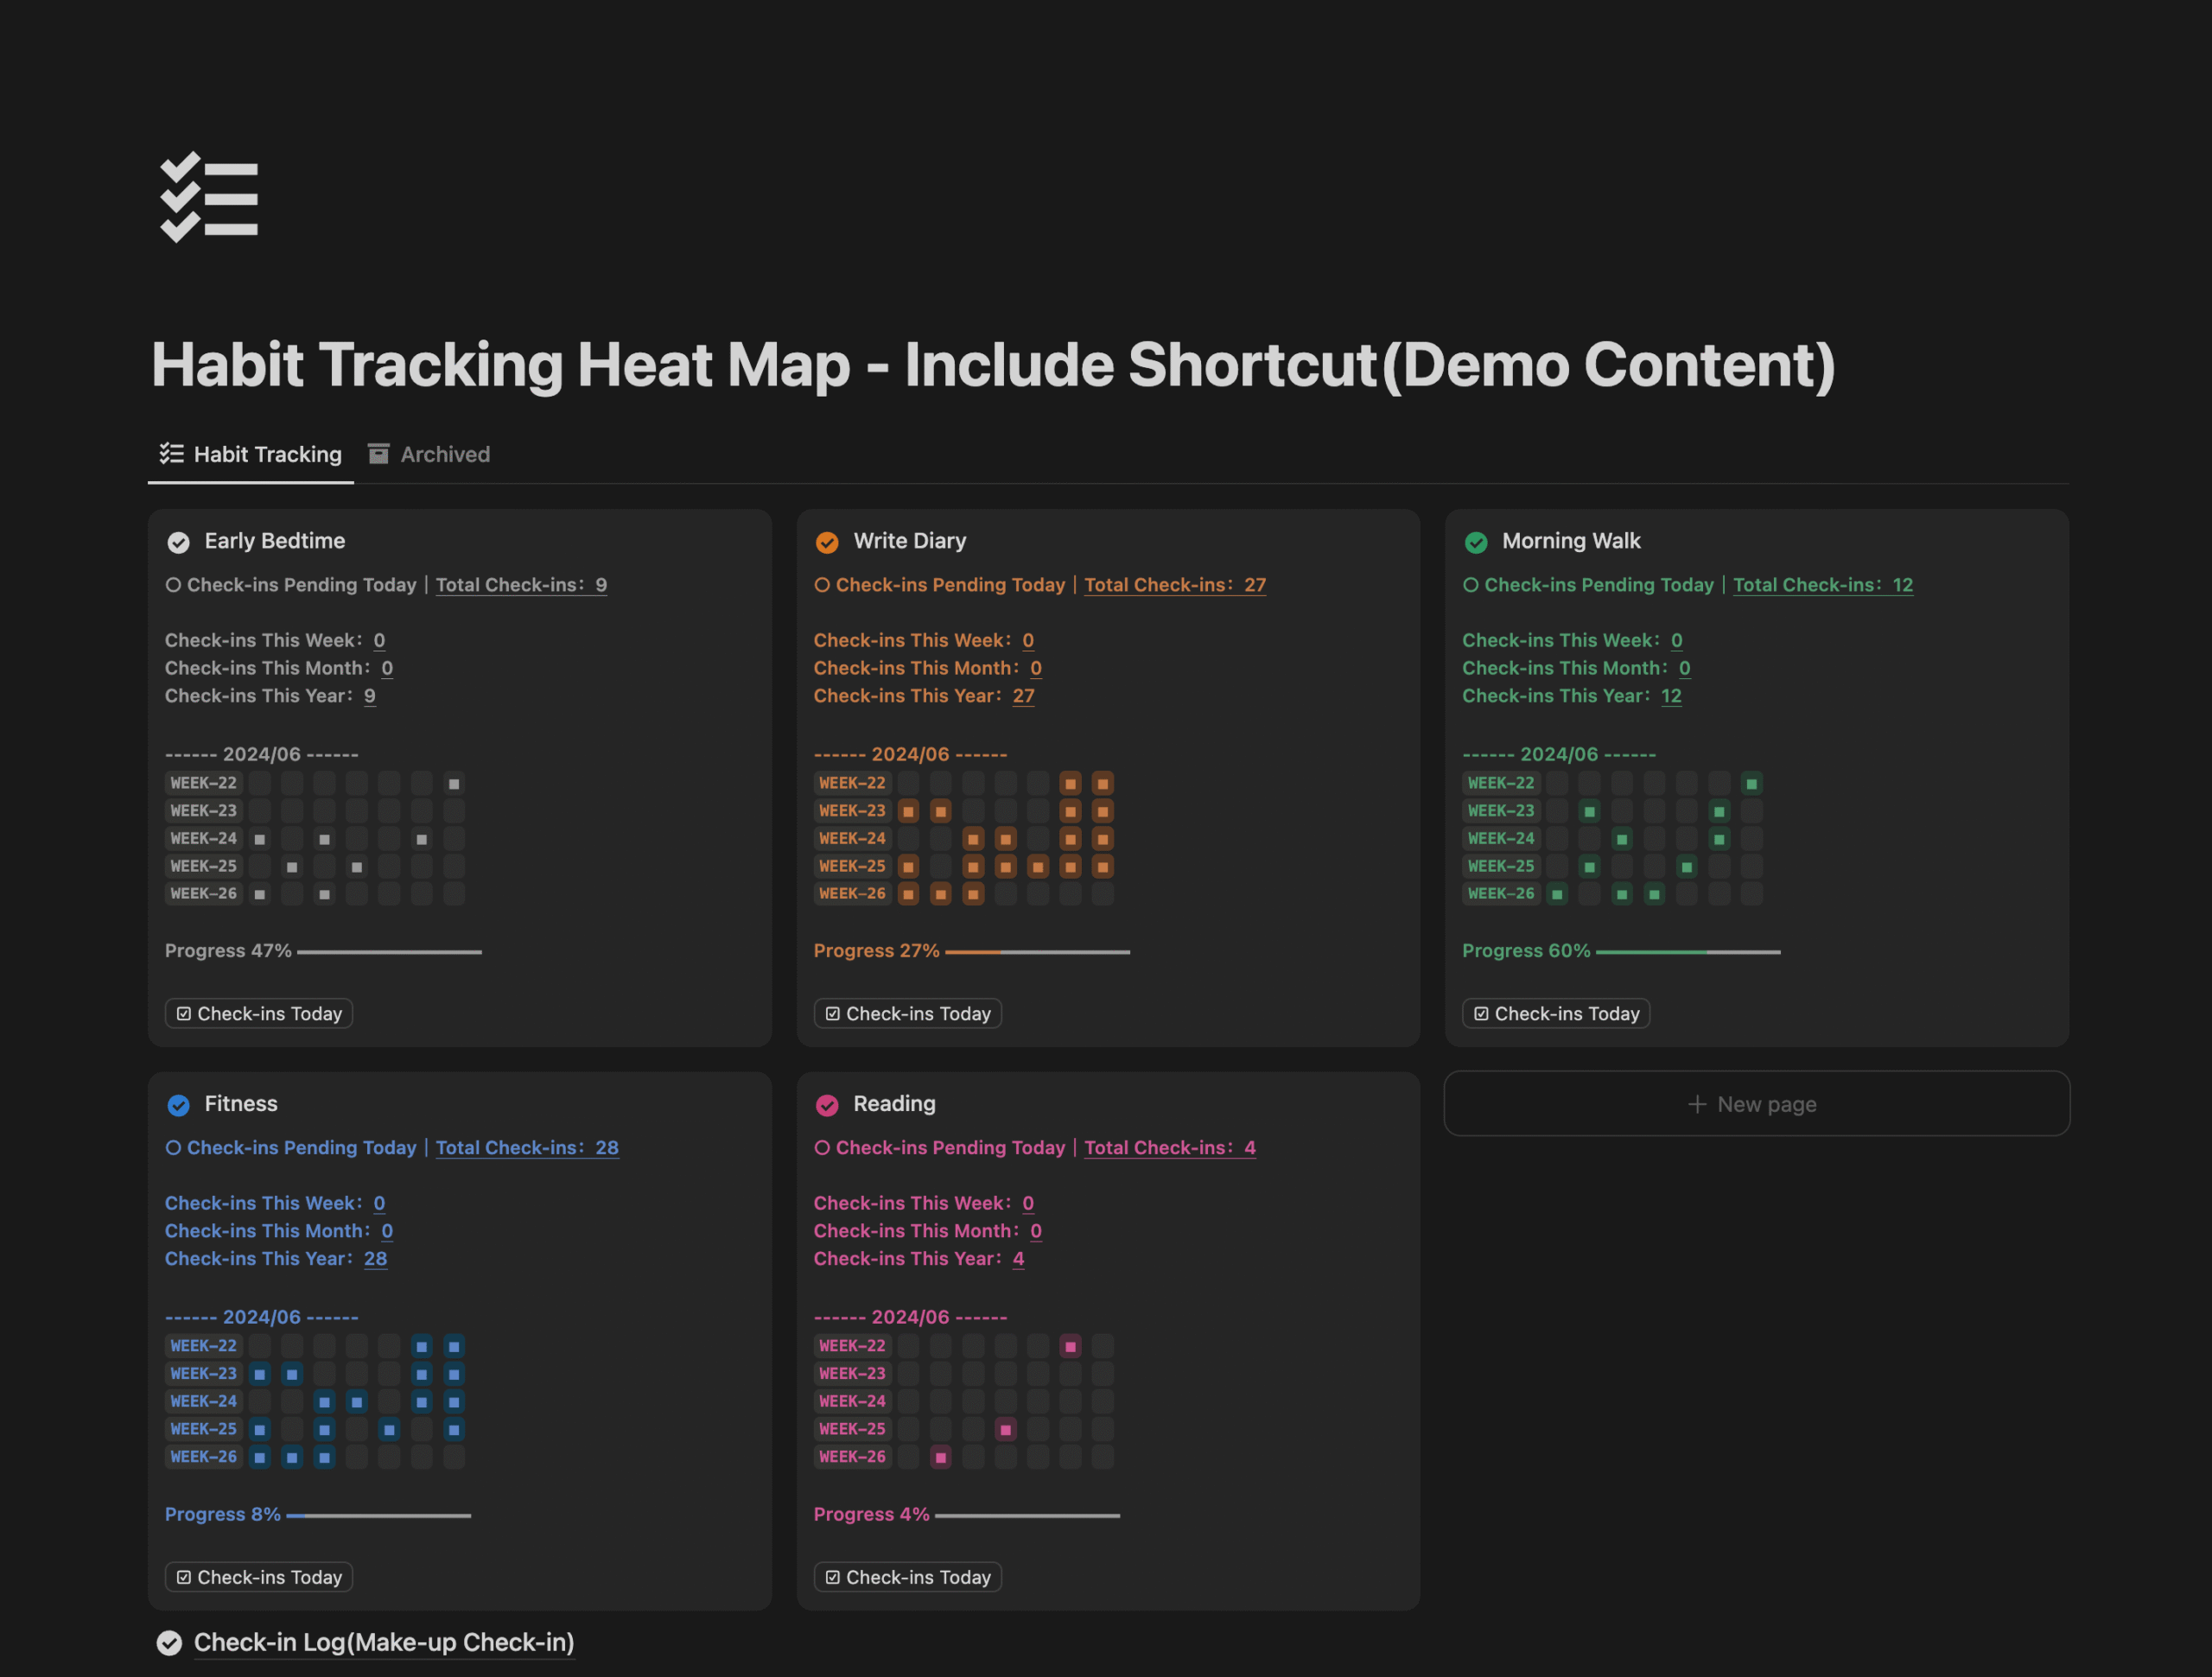Click the orange check icon for Write Diary
The height and width of the screenshot is (1677, 2212).
(827, 542)
